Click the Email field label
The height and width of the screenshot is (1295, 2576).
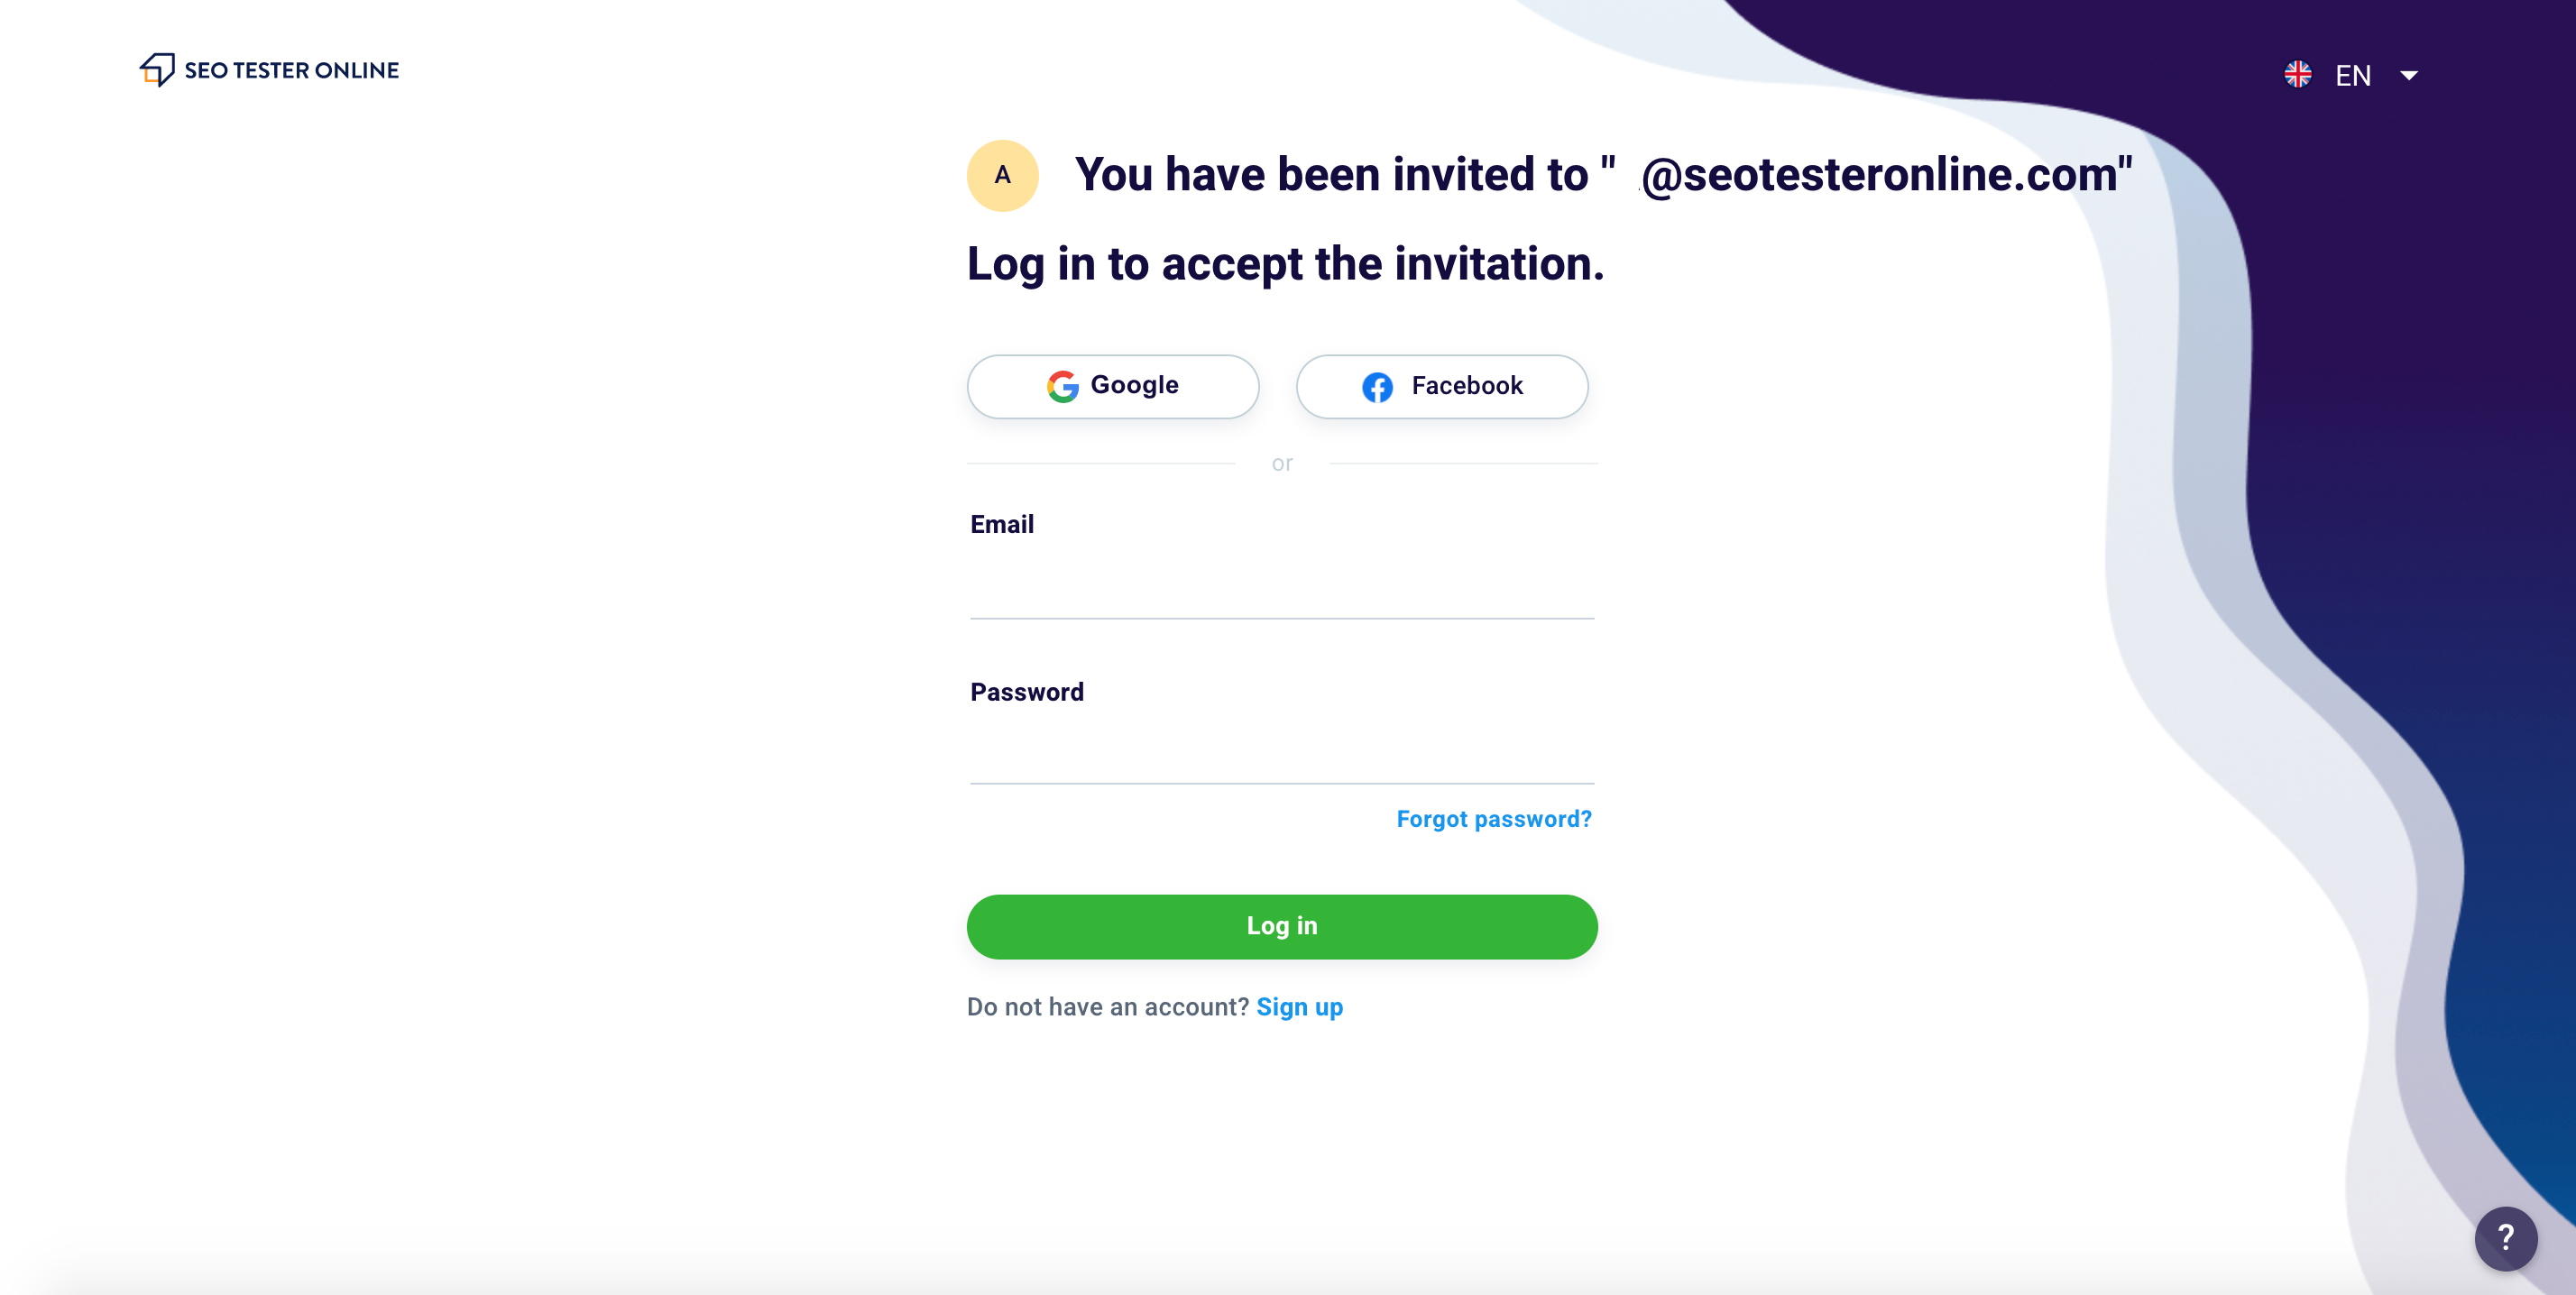(1001, 524)
